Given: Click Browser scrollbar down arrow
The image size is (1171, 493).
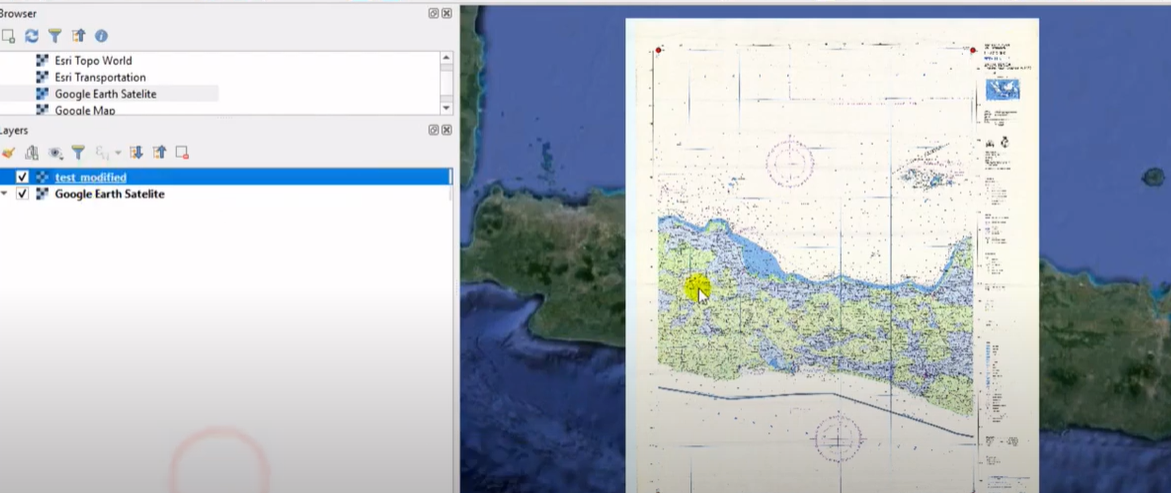Looking at the screenshot, I should pos(447,108).
